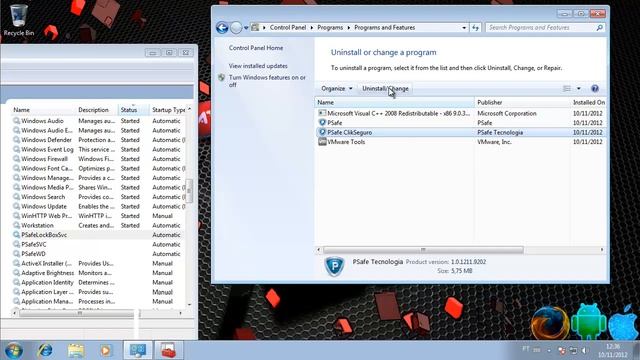Select the PSafeWD service row
The image size is (640, 360).
point(98,253)
